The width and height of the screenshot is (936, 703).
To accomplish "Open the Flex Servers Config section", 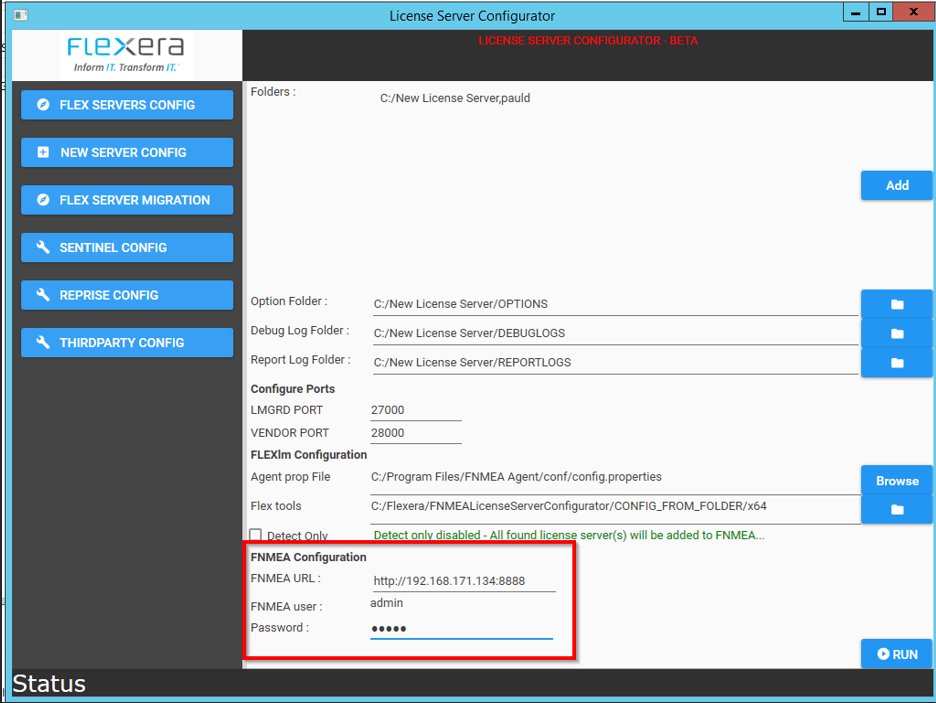I will [127, 105].
